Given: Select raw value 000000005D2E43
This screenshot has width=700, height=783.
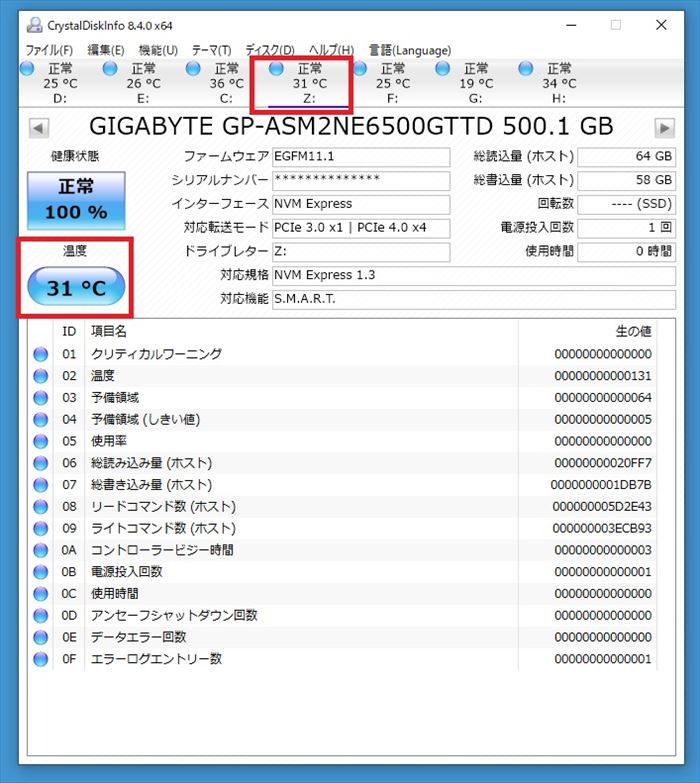Looking at the screenshot, I should click(602, 507).
